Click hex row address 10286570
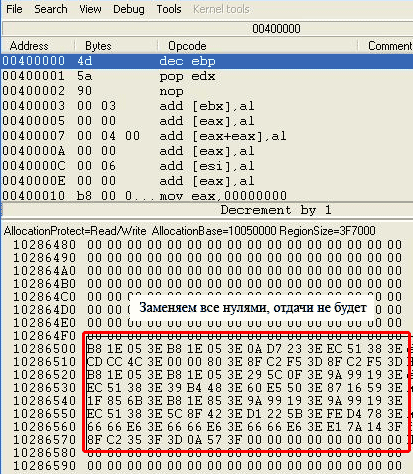This screenshot has height=474, width=413. pos(44,440)
